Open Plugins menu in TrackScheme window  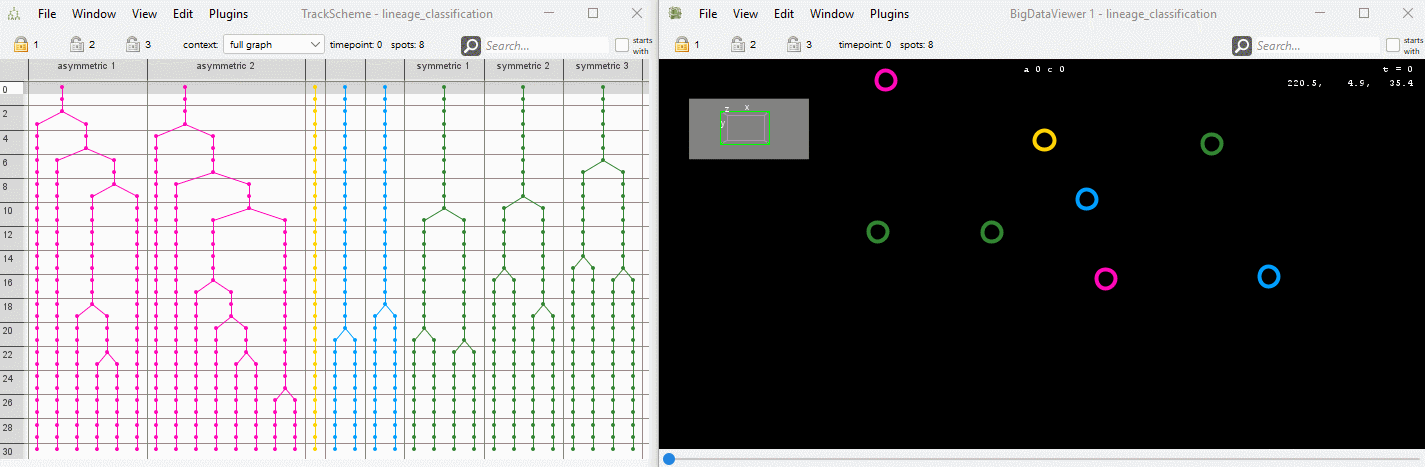coord(229,14)
